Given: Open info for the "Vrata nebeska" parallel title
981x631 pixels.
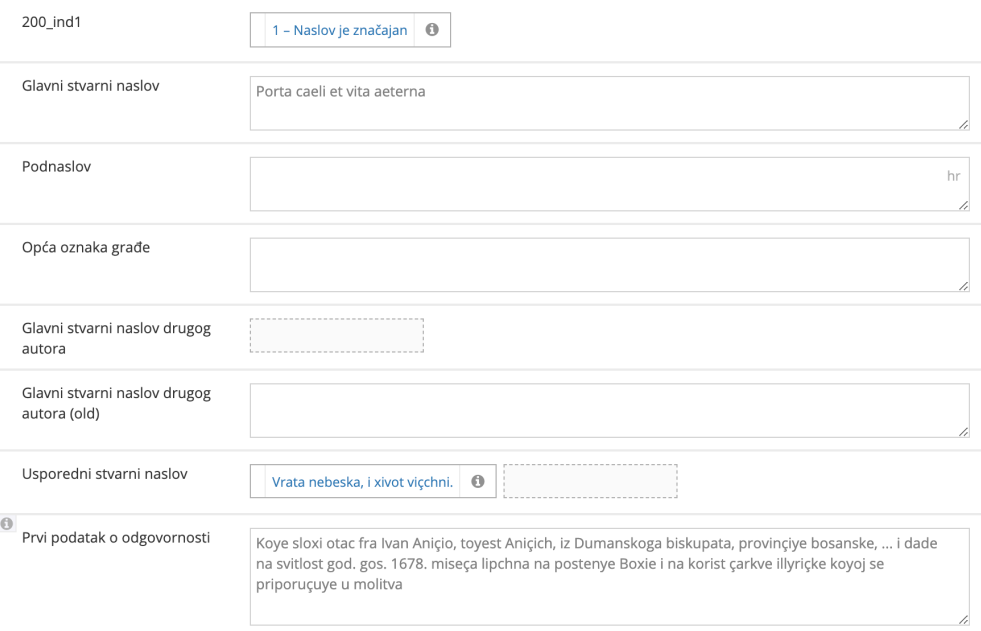Looking at the screenshot, I should [477, 481].
